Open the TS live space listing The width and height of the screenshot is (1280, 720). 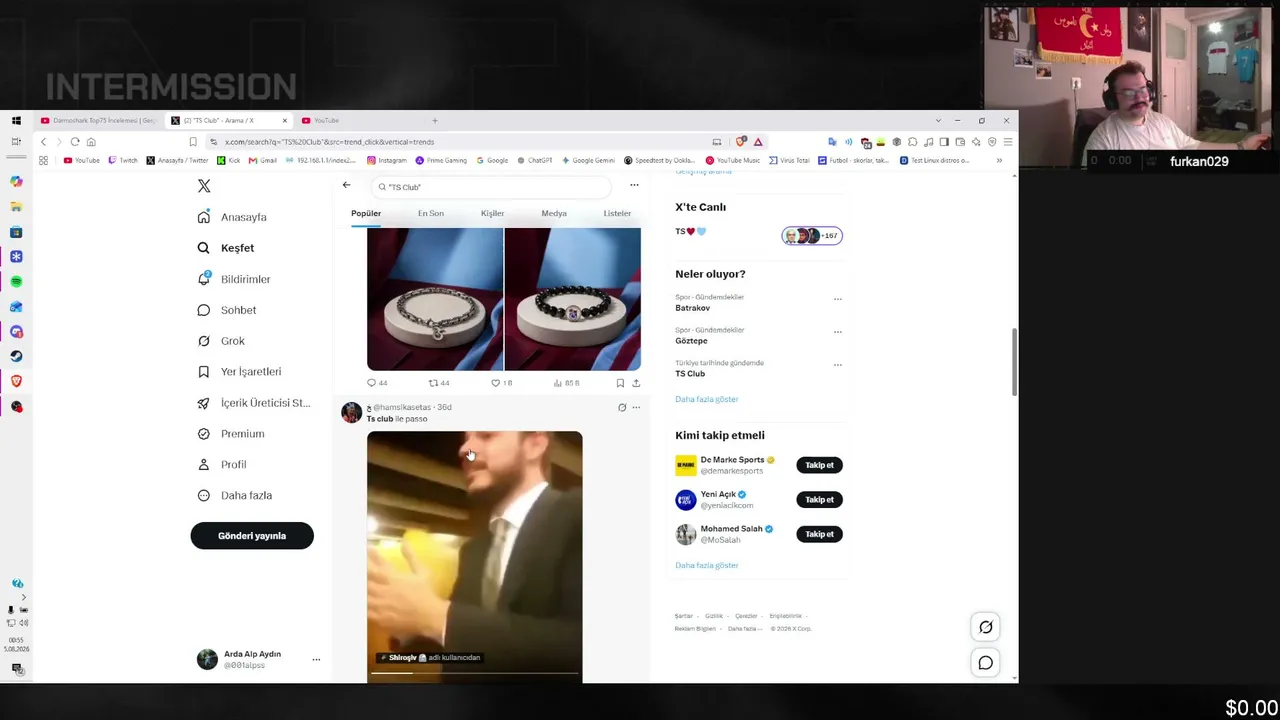point(759,233)
